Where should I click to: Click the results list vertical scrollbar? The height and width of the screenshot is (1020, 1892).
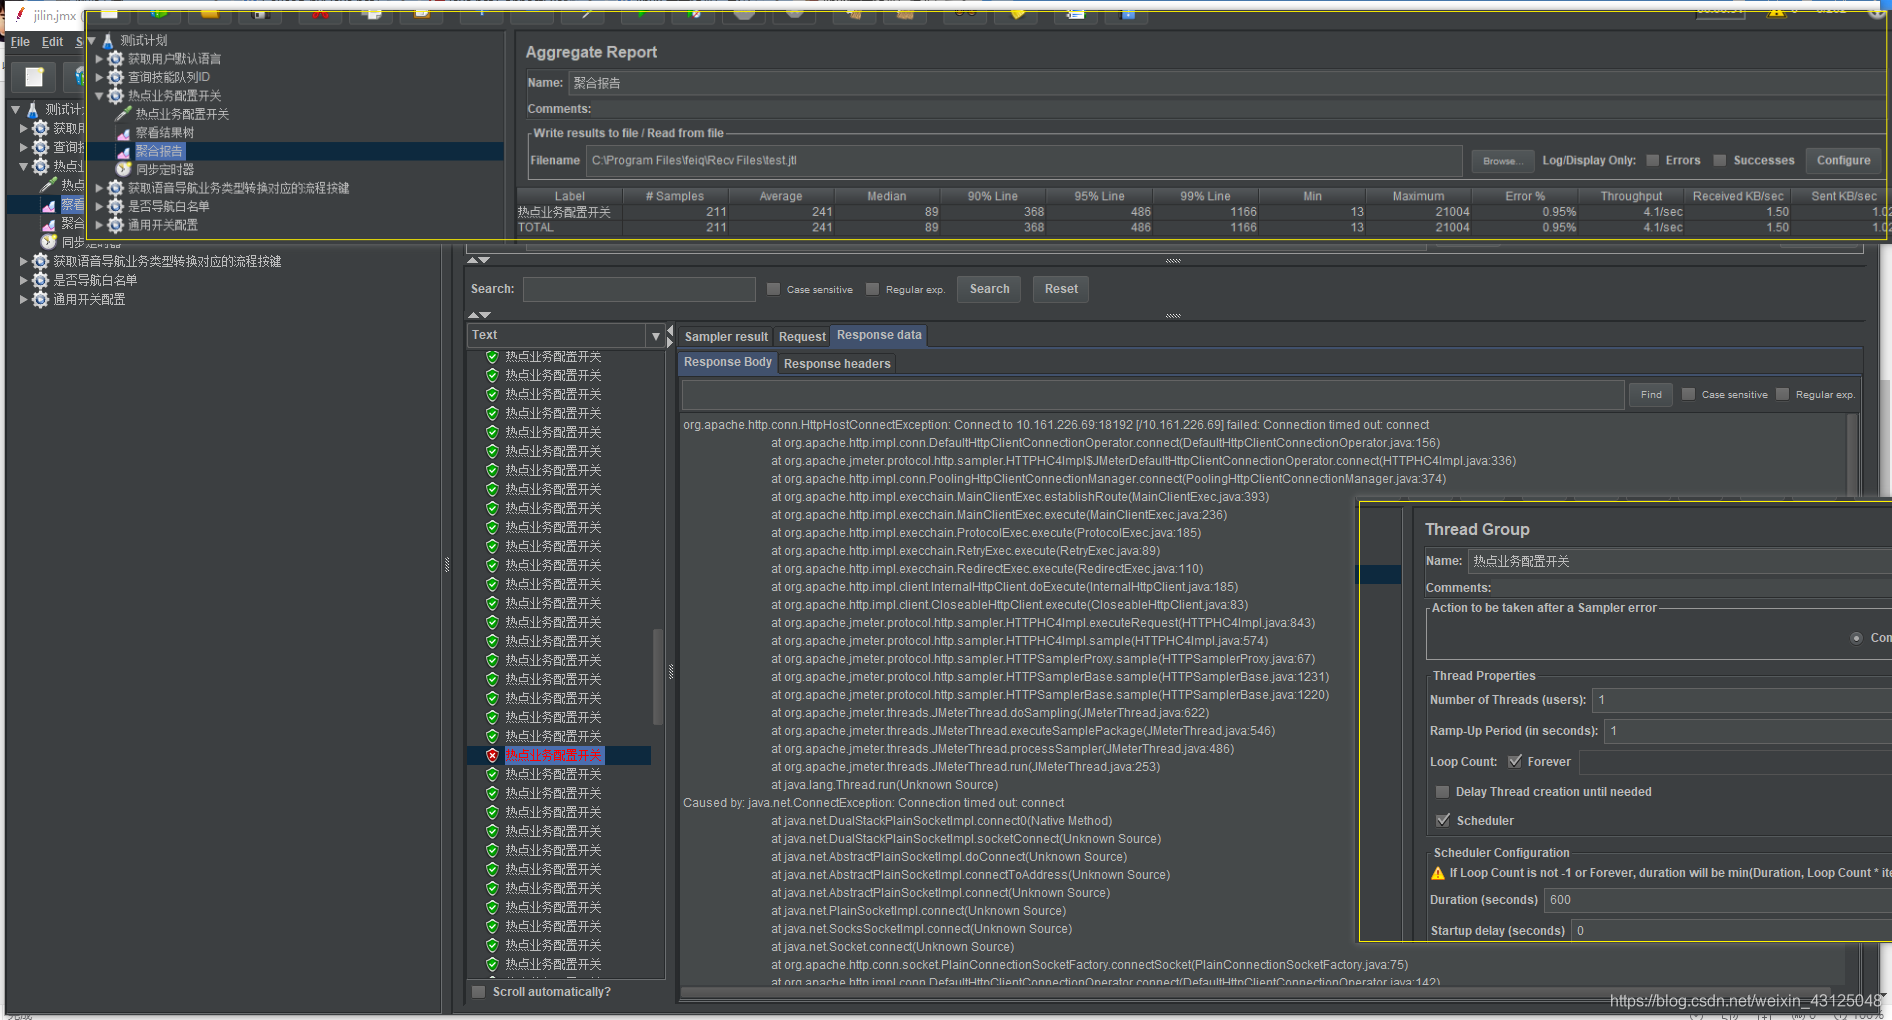(x=657, y=675)
